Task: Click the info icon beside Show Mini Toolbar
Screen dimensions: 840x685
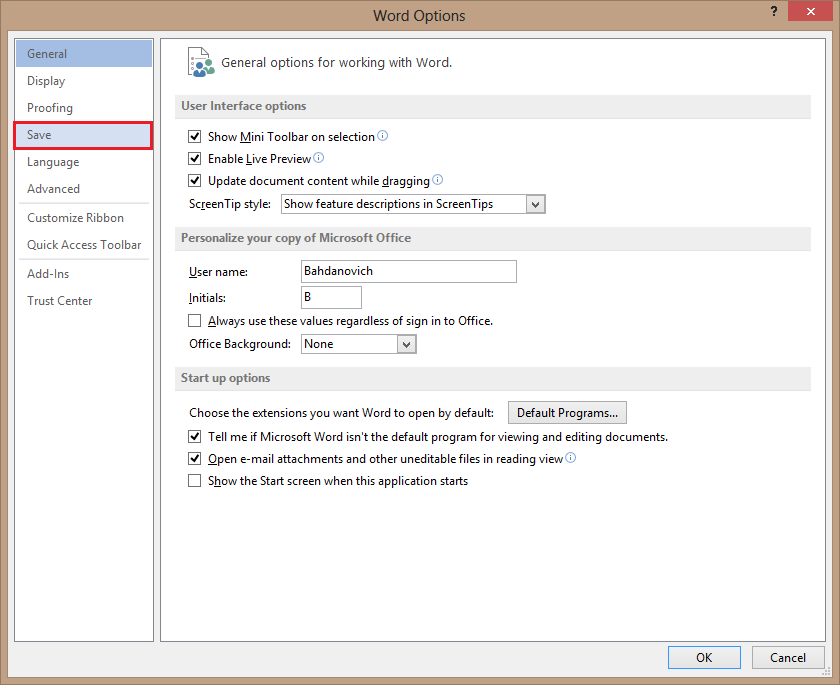Action: (382, 136)
